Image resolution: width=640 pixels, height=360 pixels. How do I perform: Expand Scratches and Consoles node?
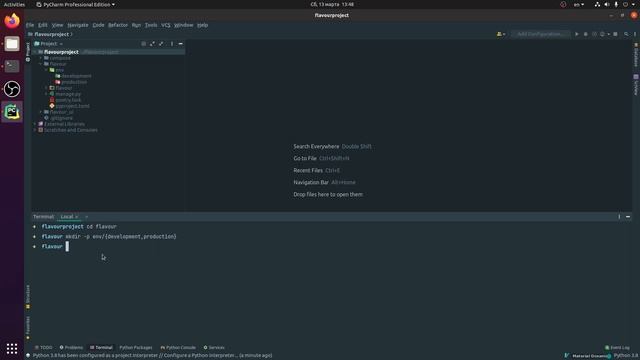(35, 130)
